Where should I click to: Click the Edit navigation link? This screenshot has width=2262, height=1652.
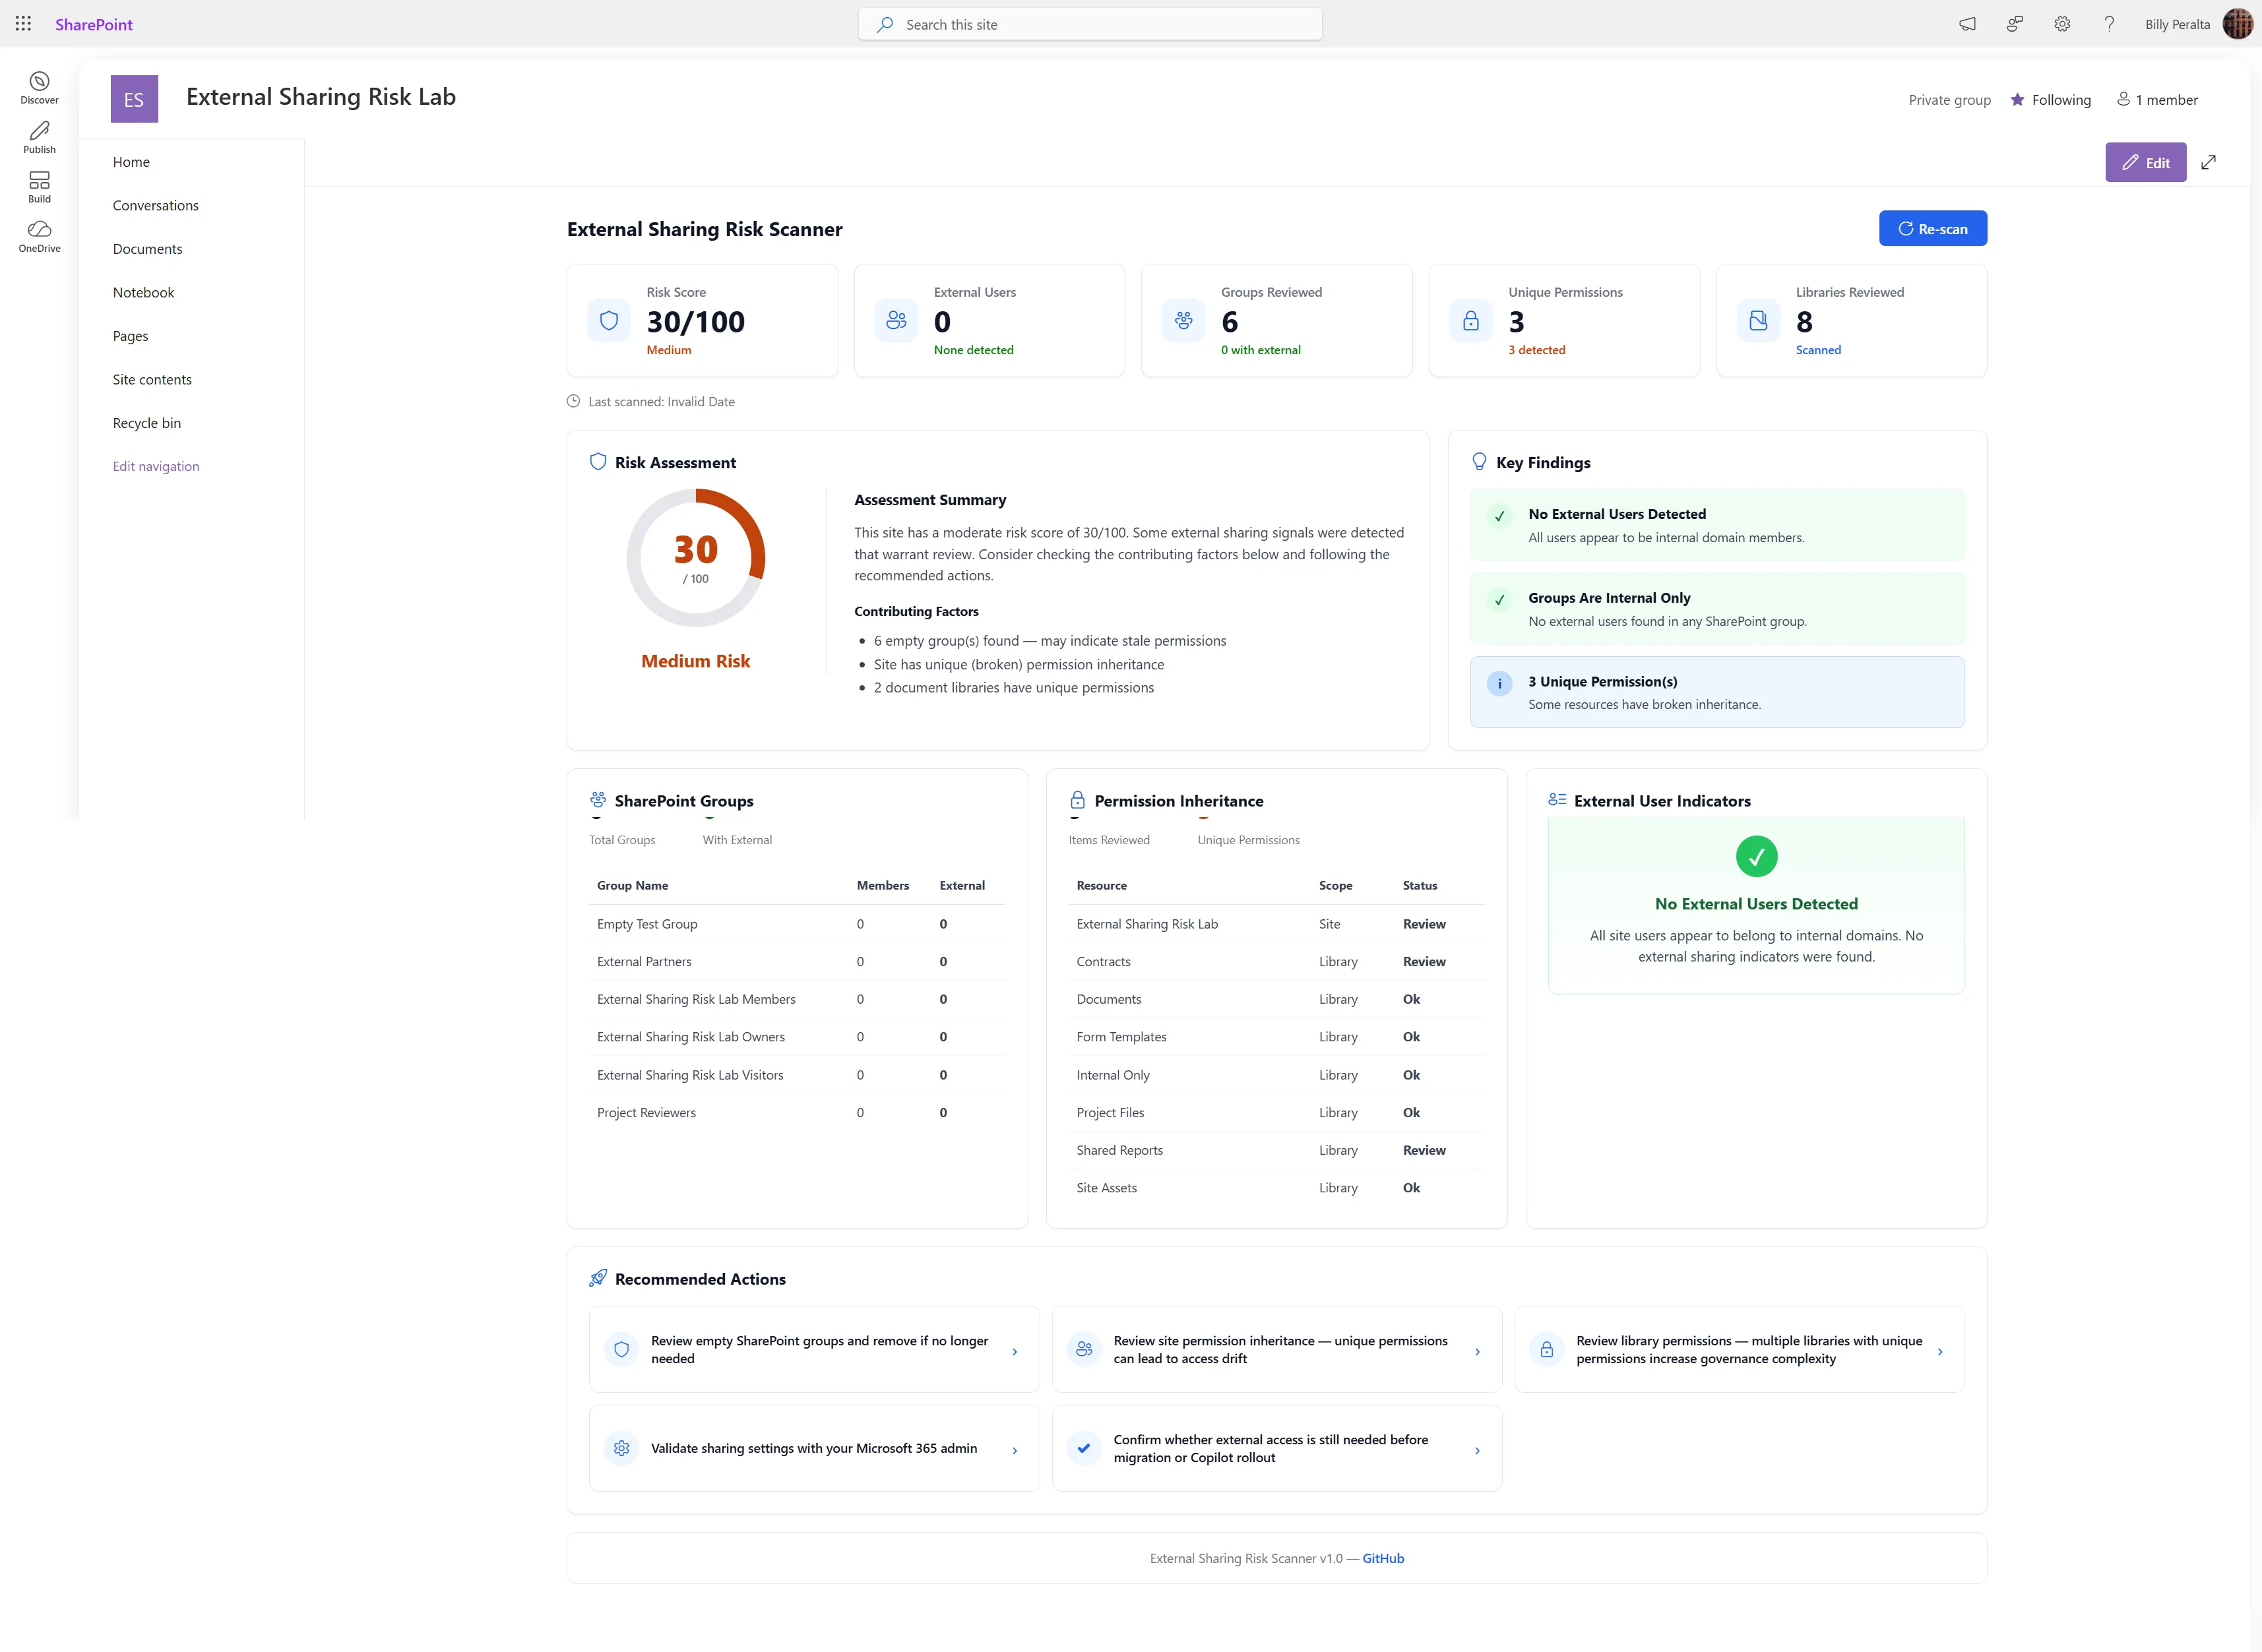pos(156,466)
